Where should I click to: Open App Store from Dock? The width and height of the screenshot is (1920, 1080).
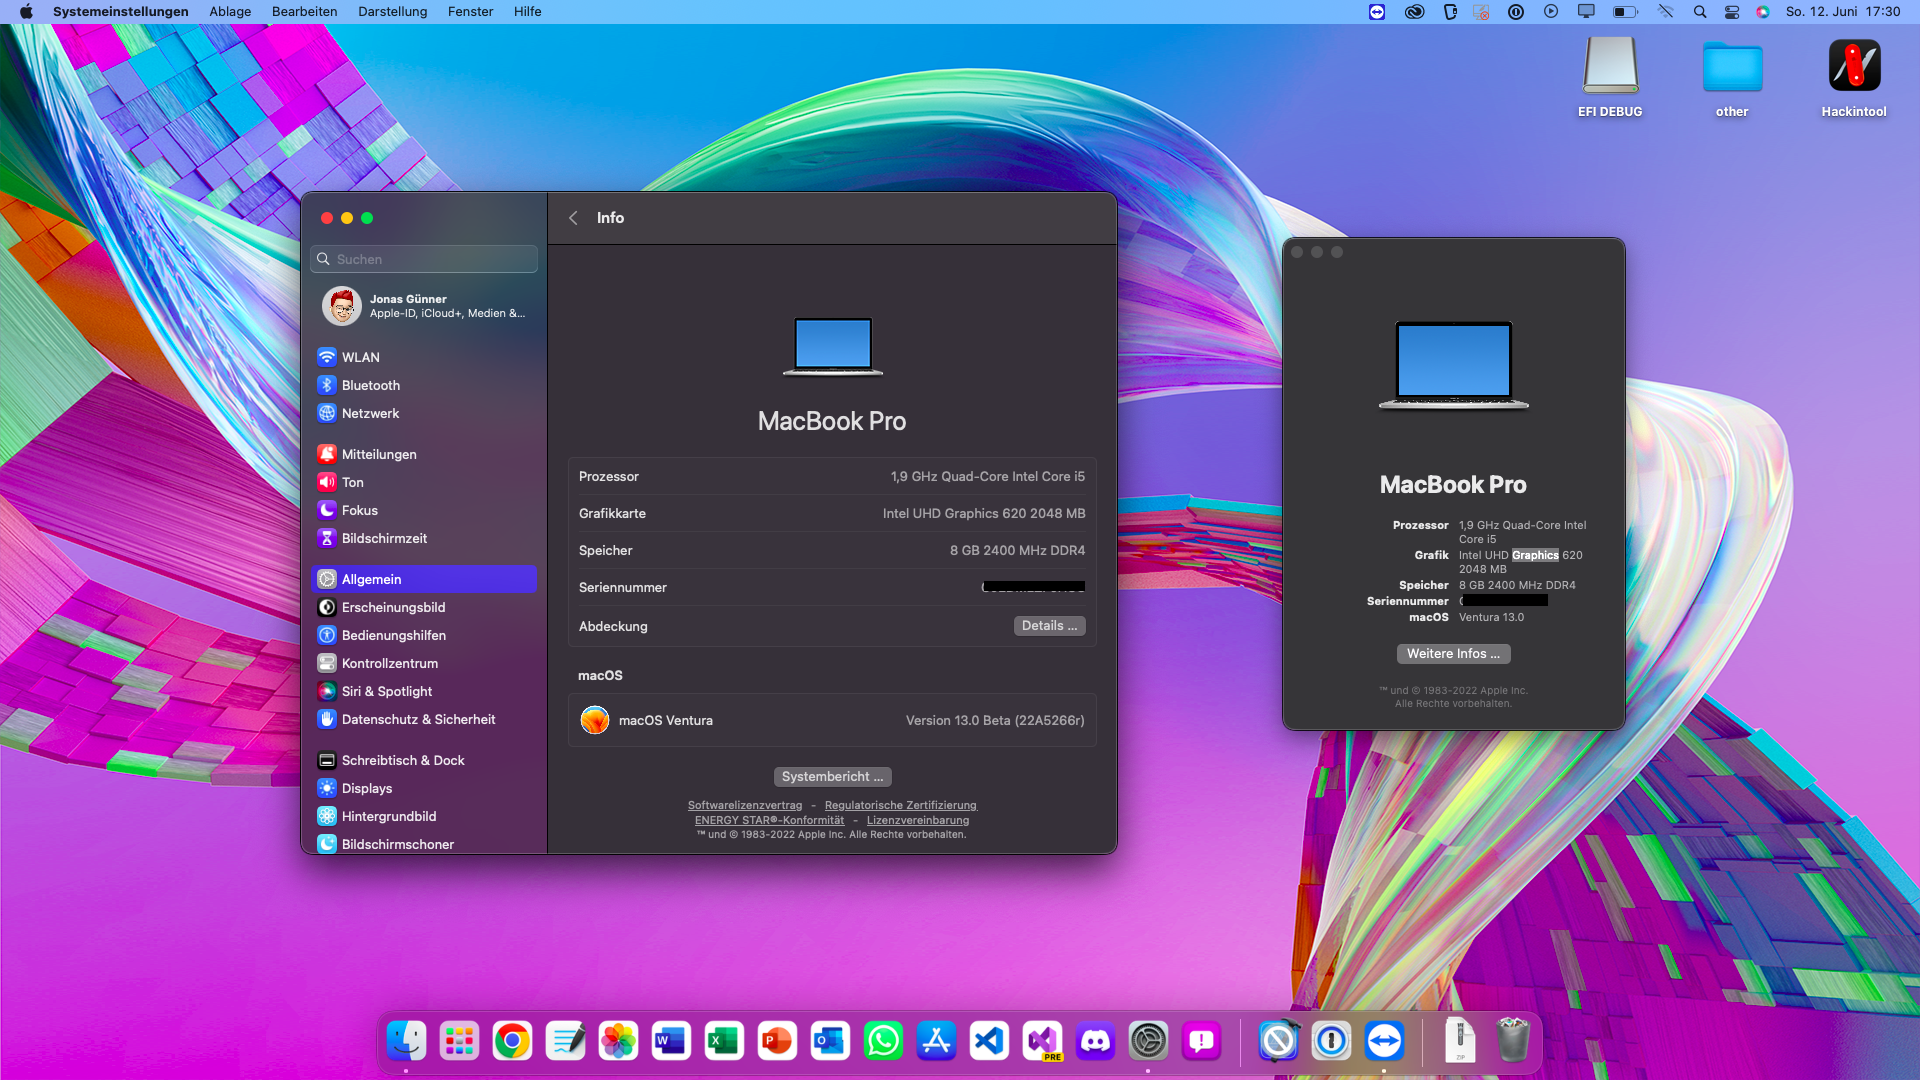tap(936, 1041)
